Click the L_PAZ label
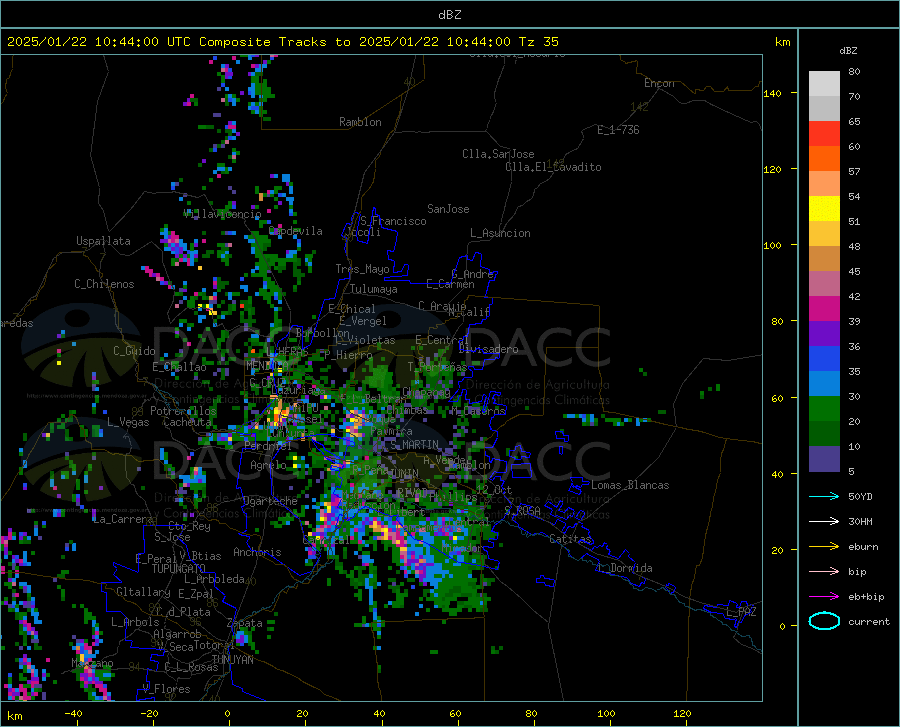This screenshot has height=727, width=900. pyautogui.click(x=741, y=612)
